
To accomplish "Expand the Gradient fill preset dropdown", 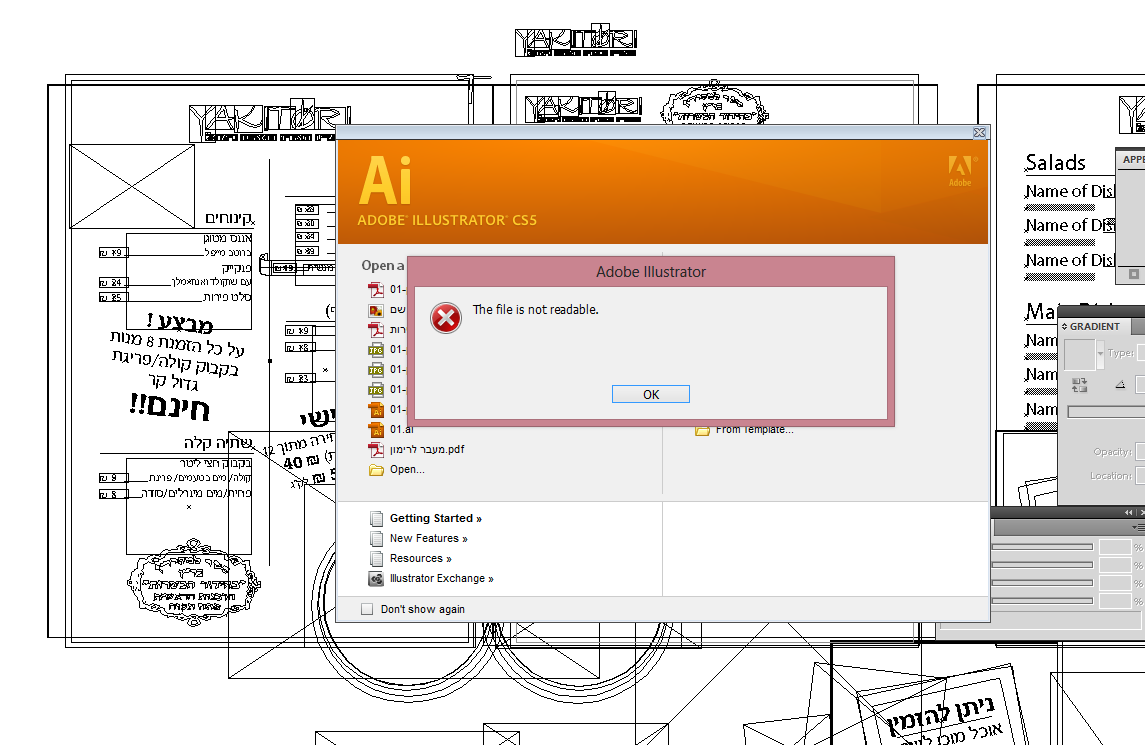I will pos(1100,354).
